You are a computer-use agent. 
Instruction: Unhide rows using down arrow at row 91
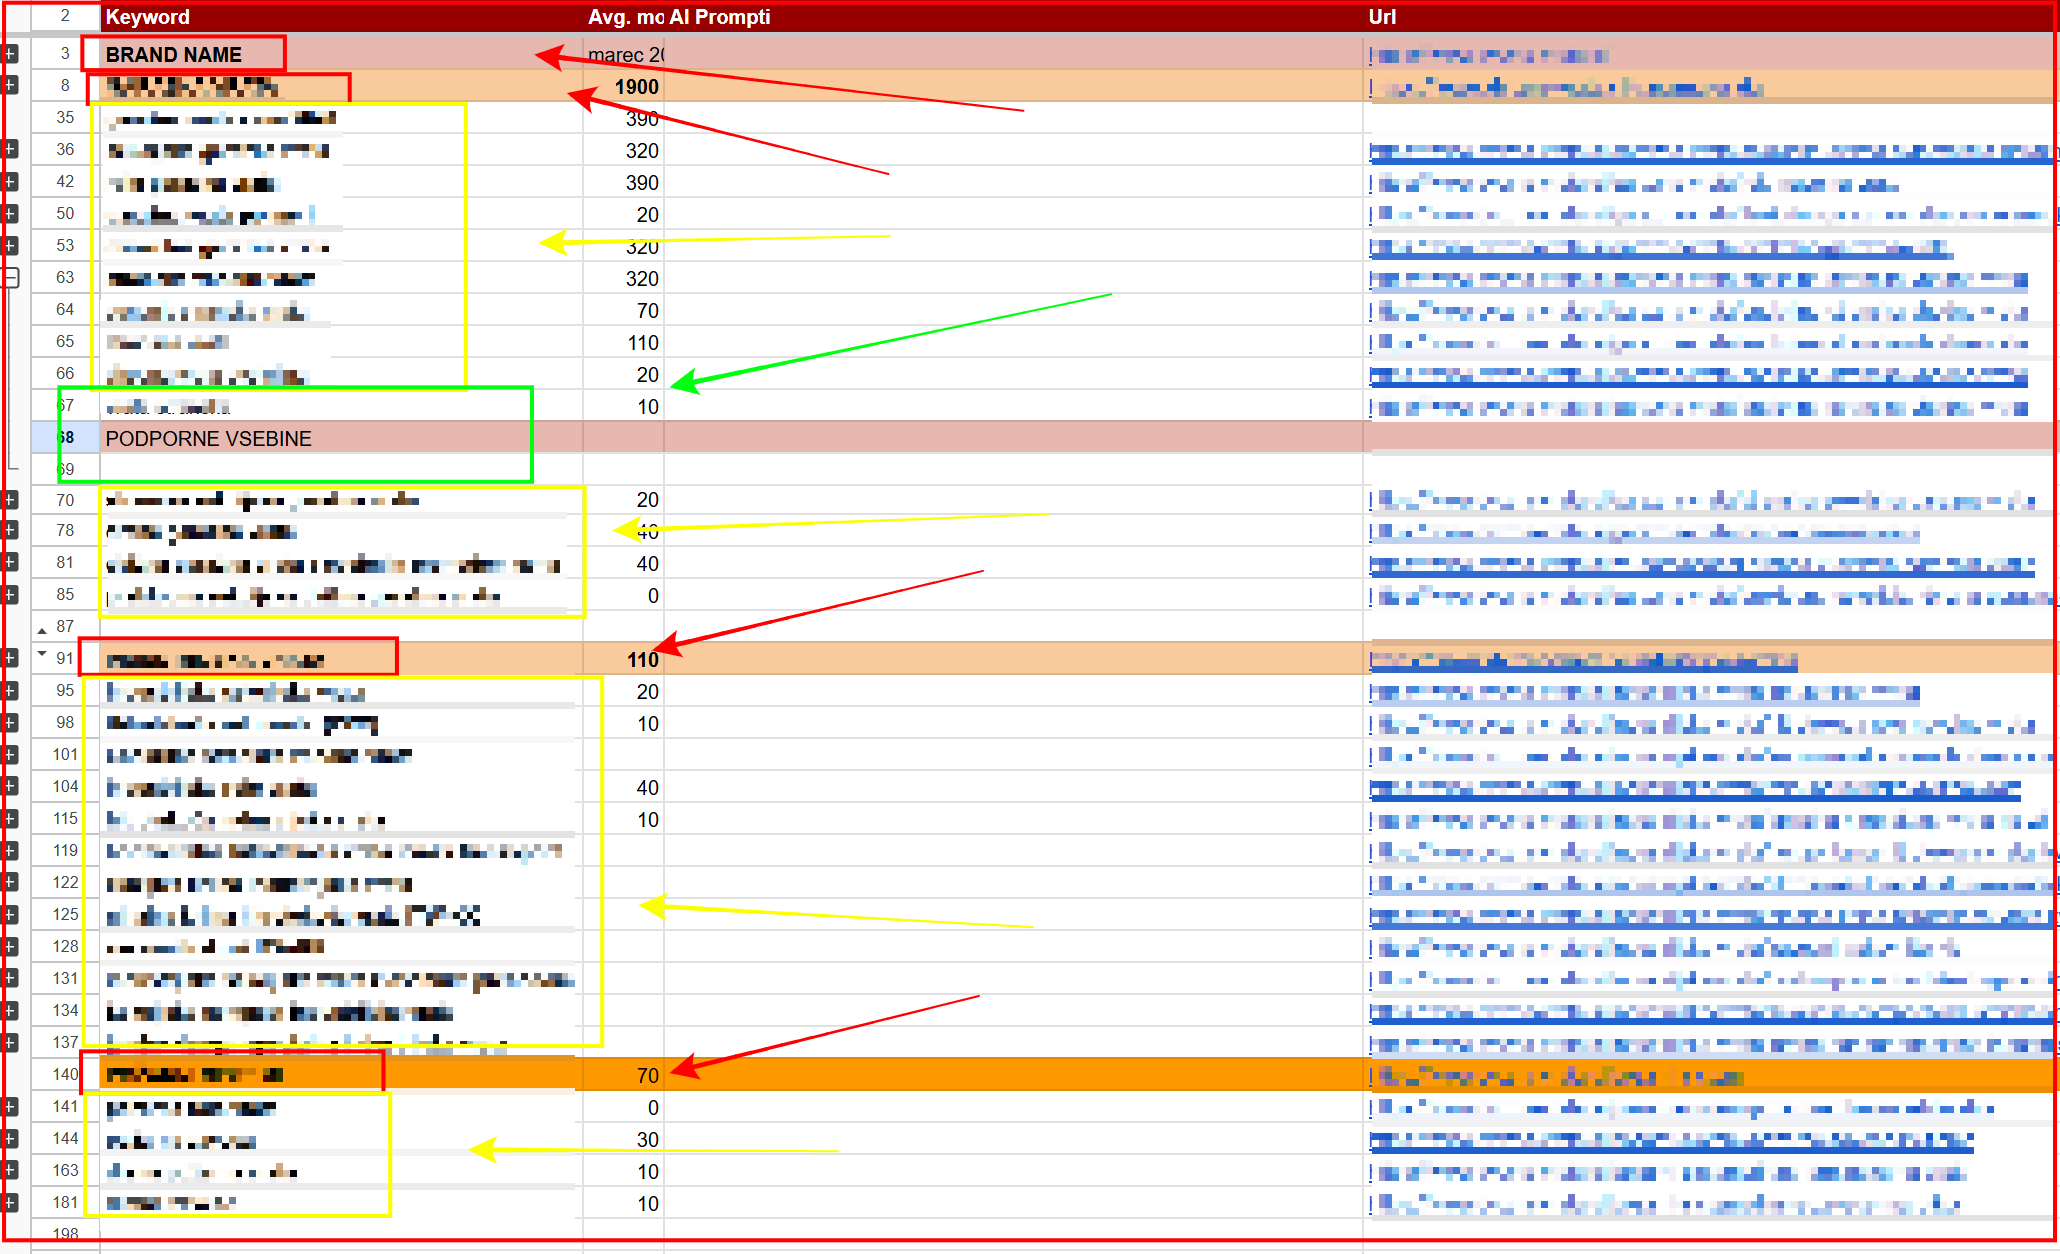tap(42, 654)
